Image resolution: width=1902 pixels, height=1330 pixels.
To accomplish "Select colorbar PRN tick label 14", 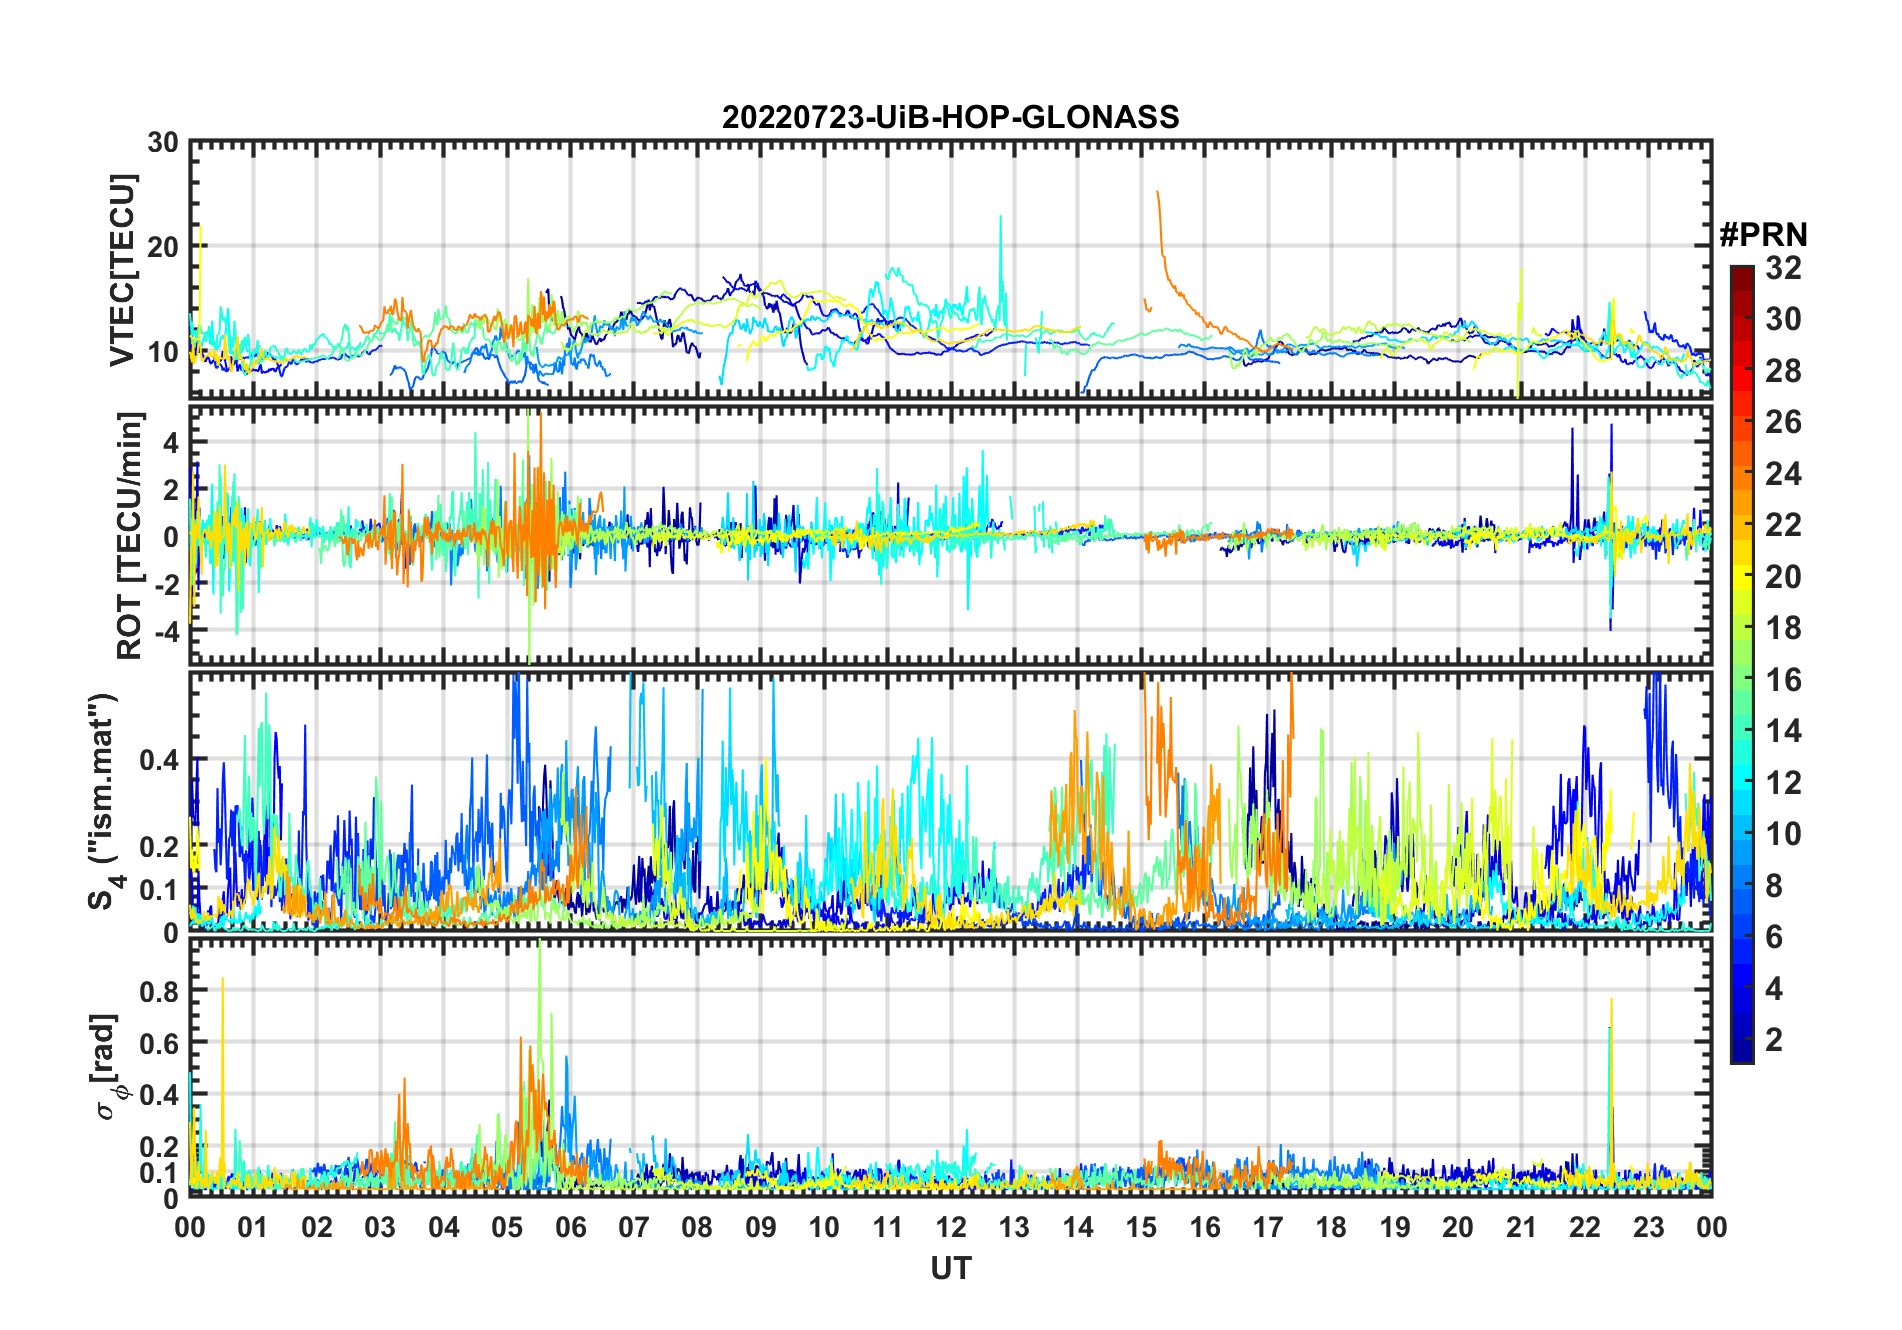I will (x=1783, y=730).
